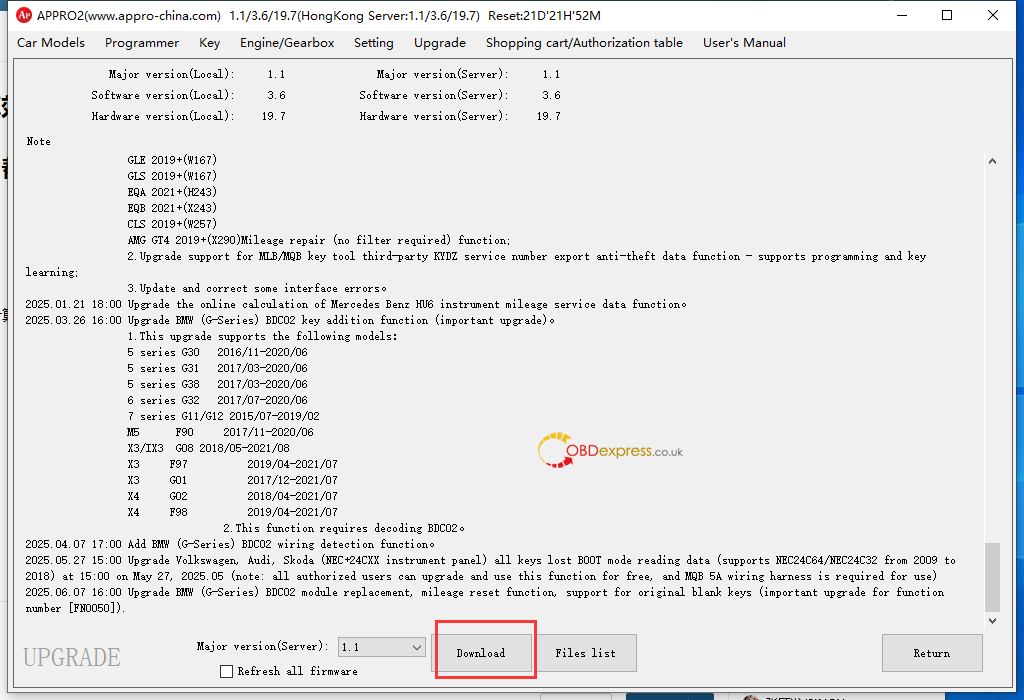Image resolution: width=1024 pixels, height=700 pixels.
Task: Select the 'EQB 2021+(X243)' note line
Action: [172, 208]
